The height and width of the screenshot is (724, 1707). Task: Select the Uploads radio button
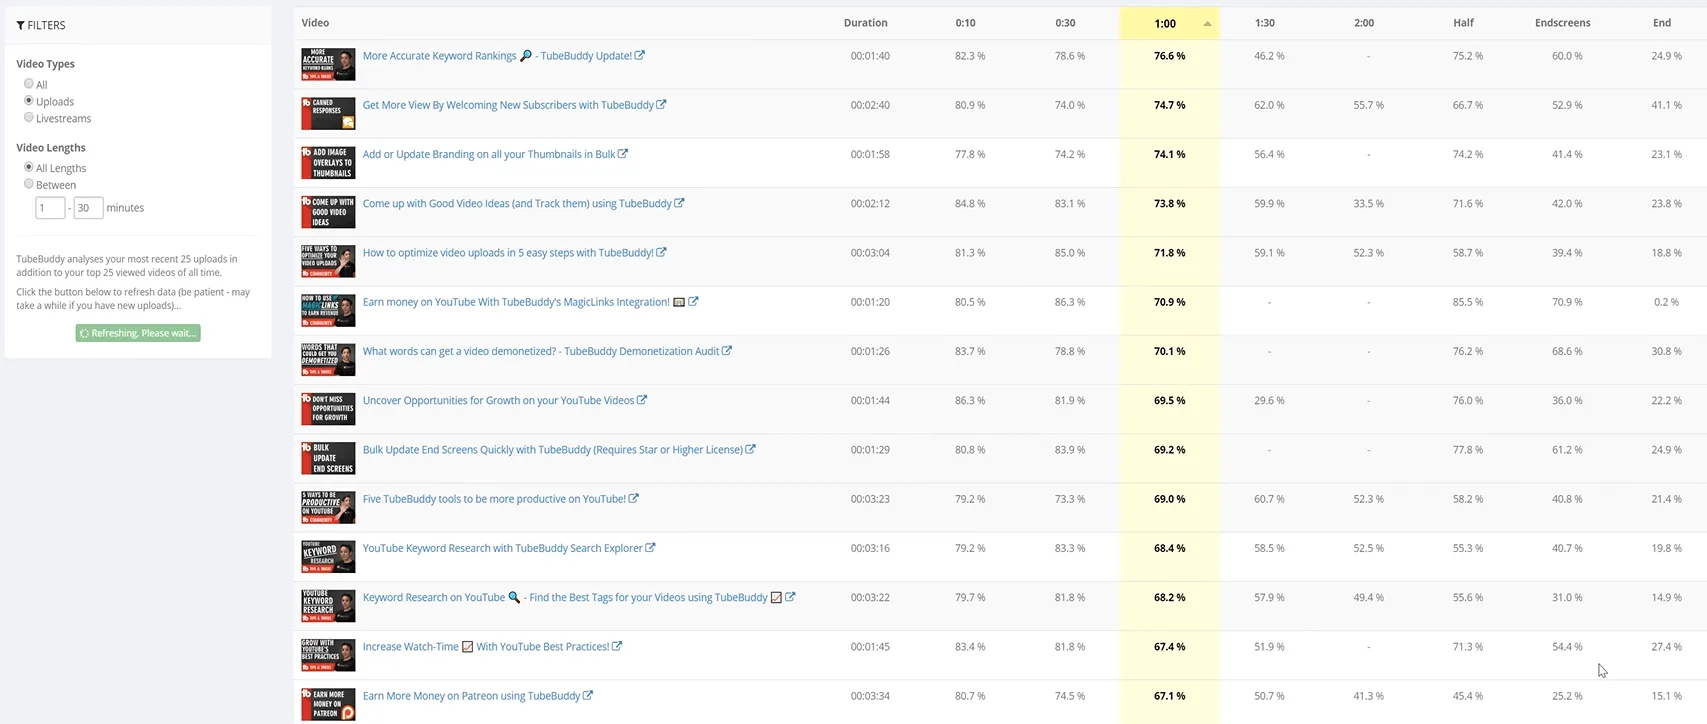29,101
